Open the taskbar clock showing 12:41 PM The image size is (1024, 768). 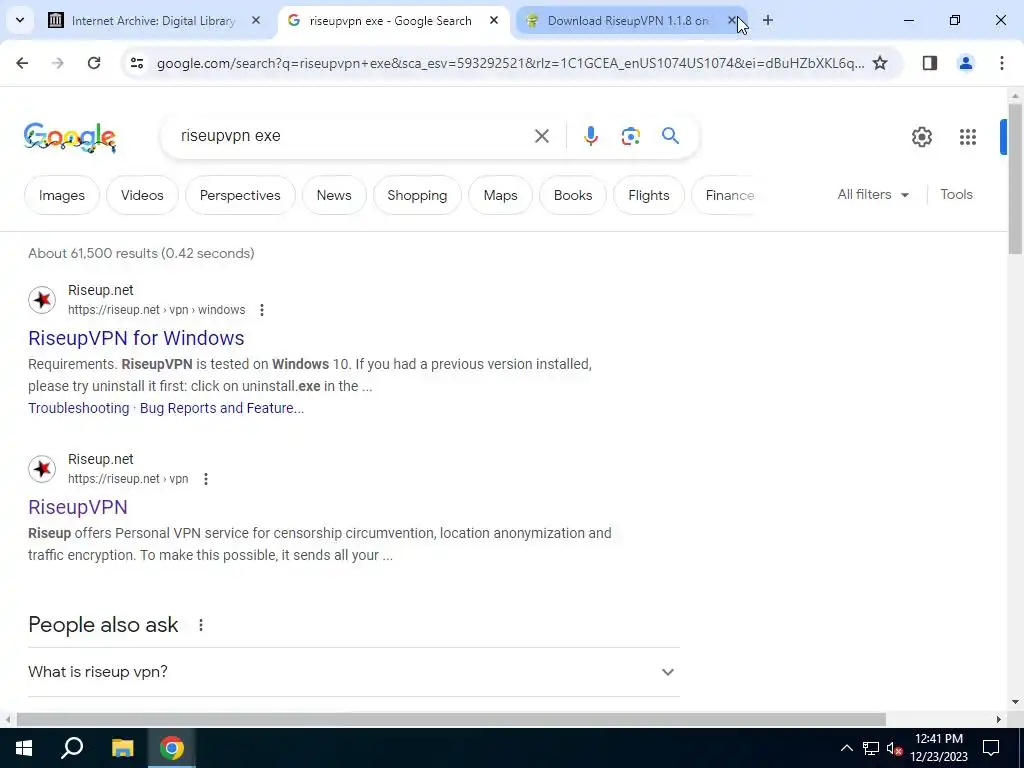pos(938,748)
